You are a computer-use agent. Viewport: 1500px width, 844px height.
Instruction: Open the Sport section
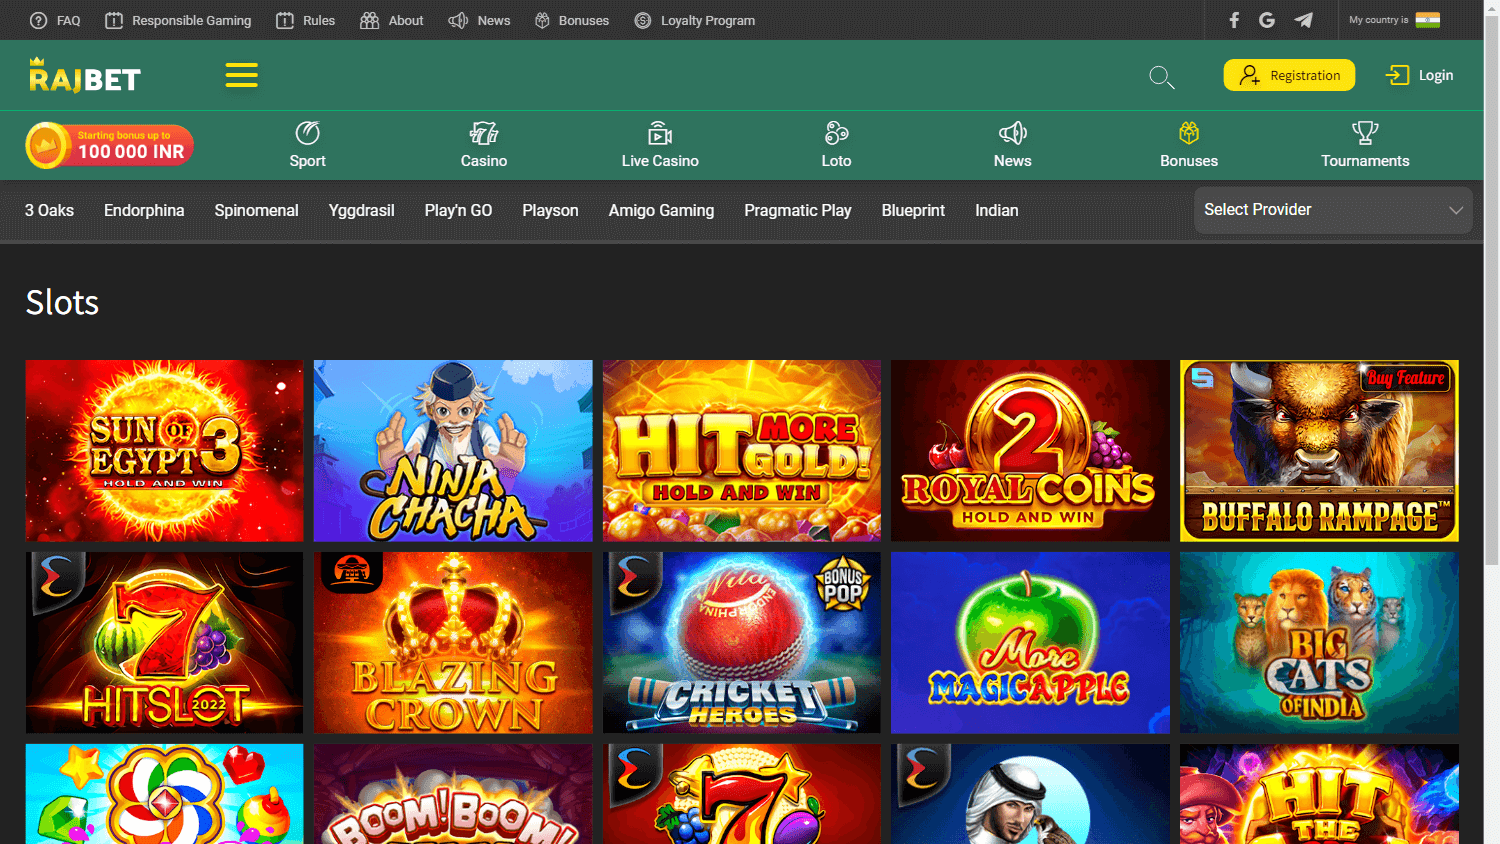307,145
